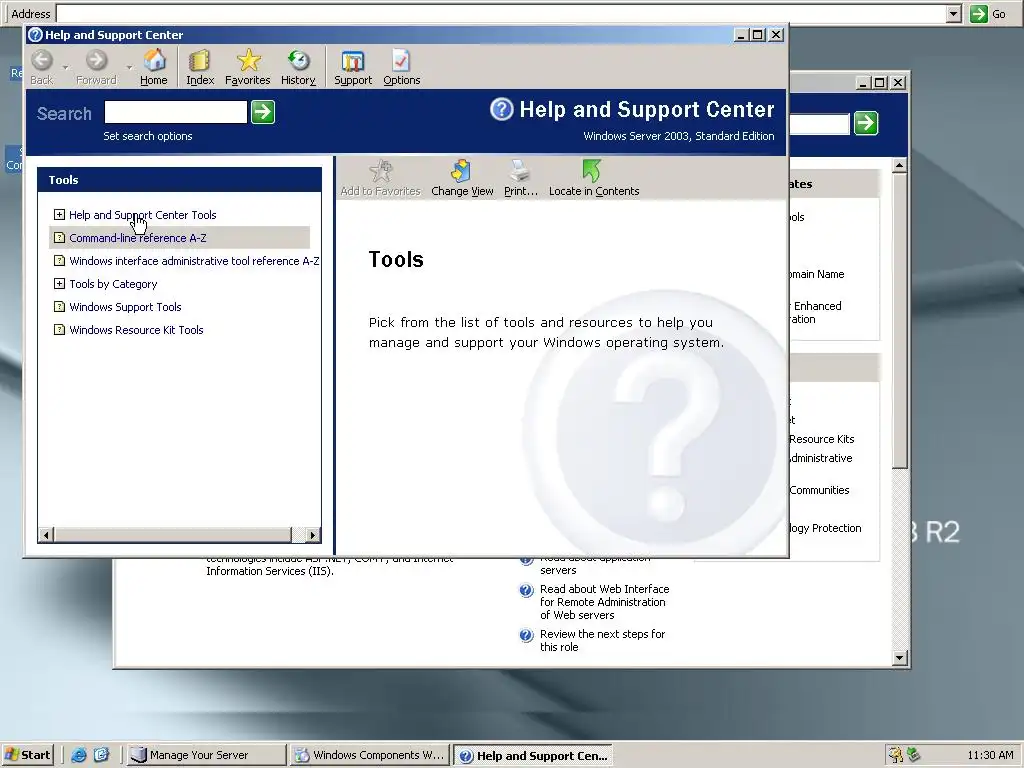This screenshot has height=768, width=1024.
Task: Click Add to Favorites star button
Action: pos(381,171)
